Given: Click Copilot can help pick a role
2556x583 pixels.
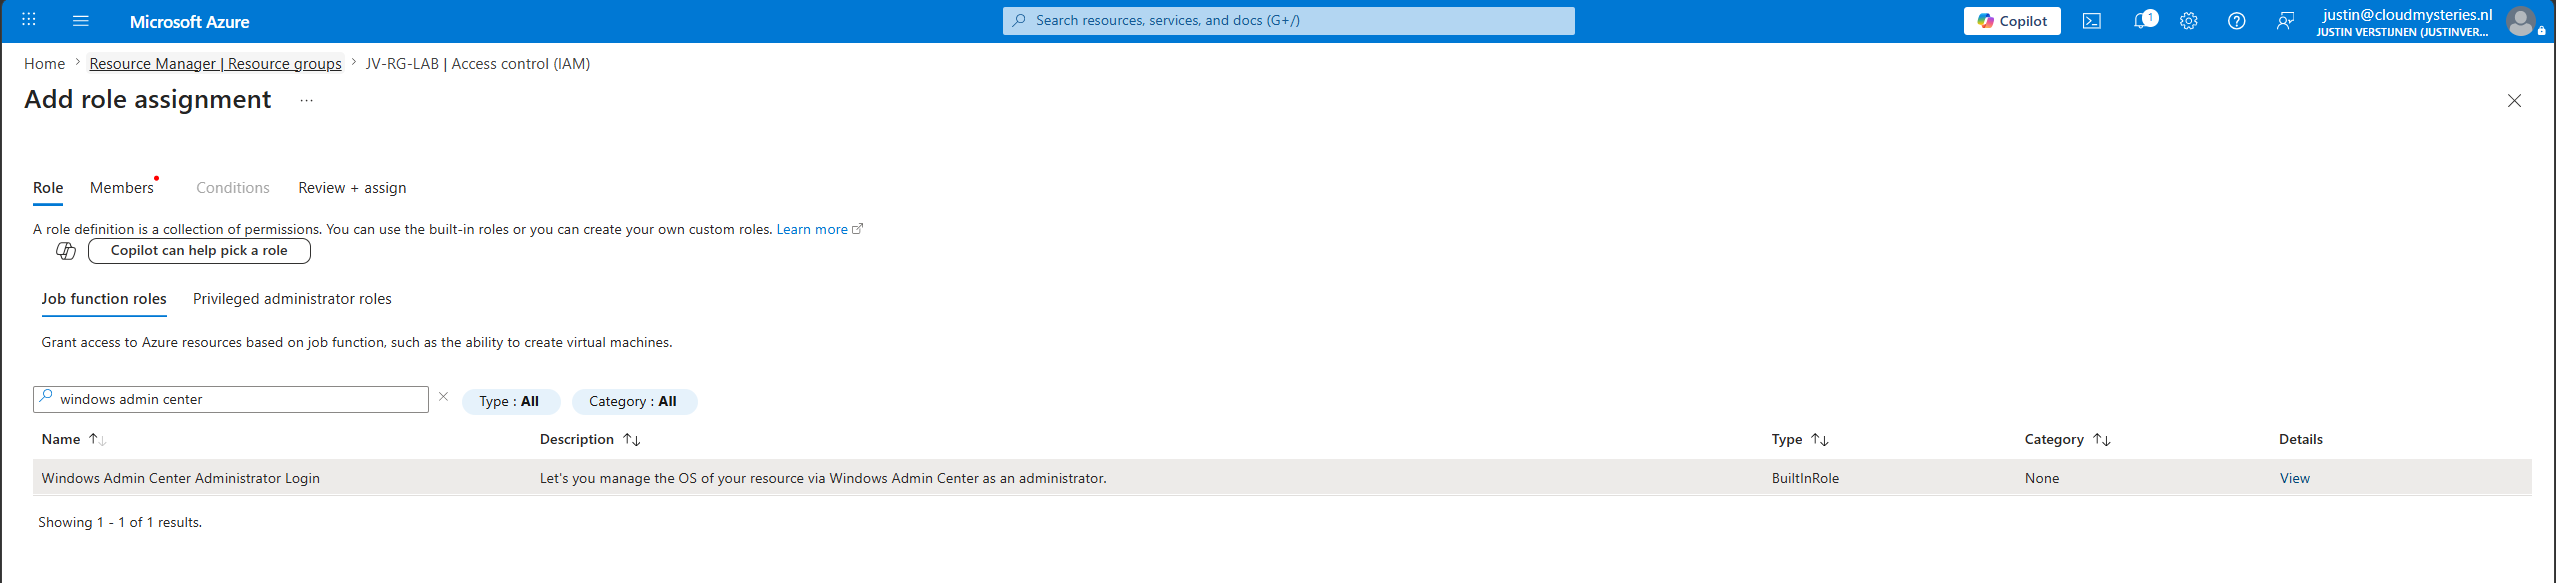Looking at the screenshot, I should [x=199, y=251].
